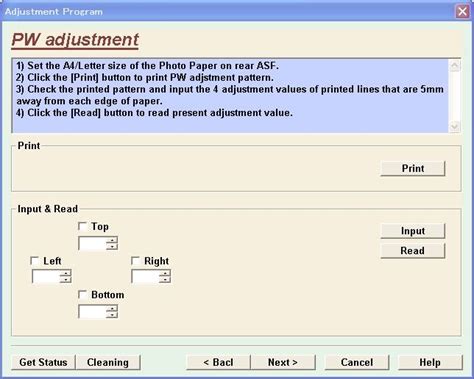
Task: Click instruction line about Read button
Action: tap(154, 113)
